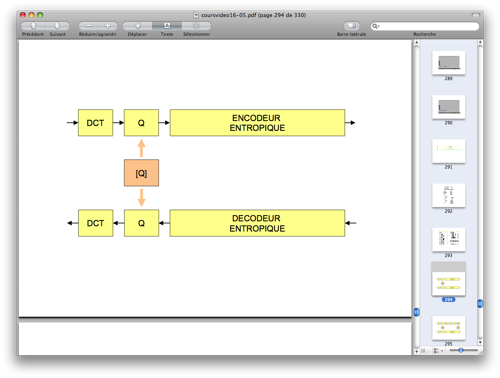Select the highlighted page 294 thumbnail
The image size is (500, 378).
[448, 279]
